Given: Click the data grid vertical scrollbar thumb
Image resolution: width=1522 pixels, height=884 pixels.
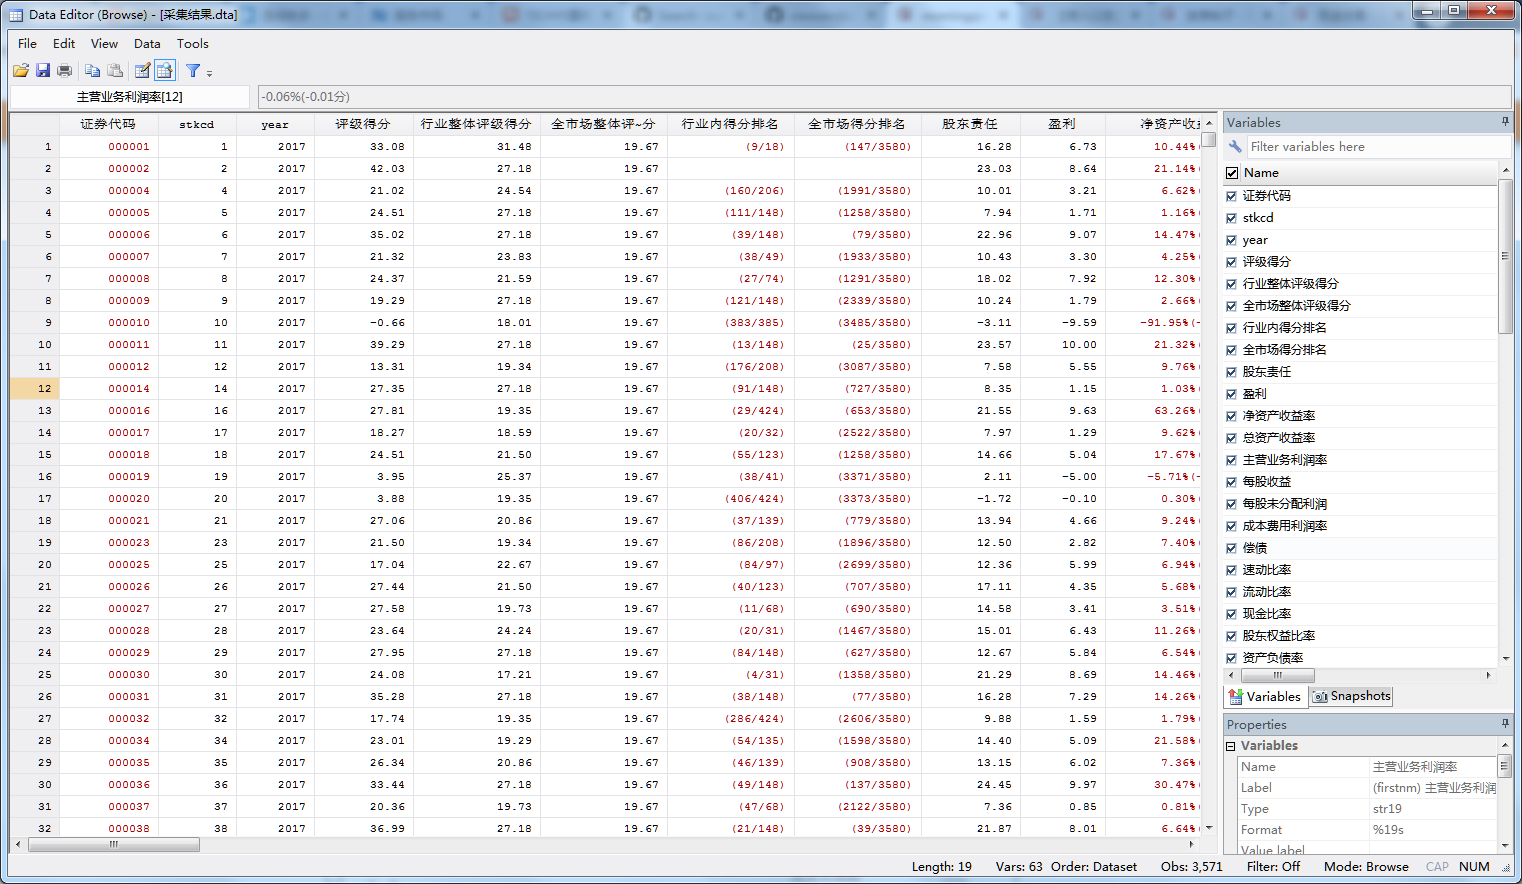Looking at the screenshot, I should tap(1209, 140).
